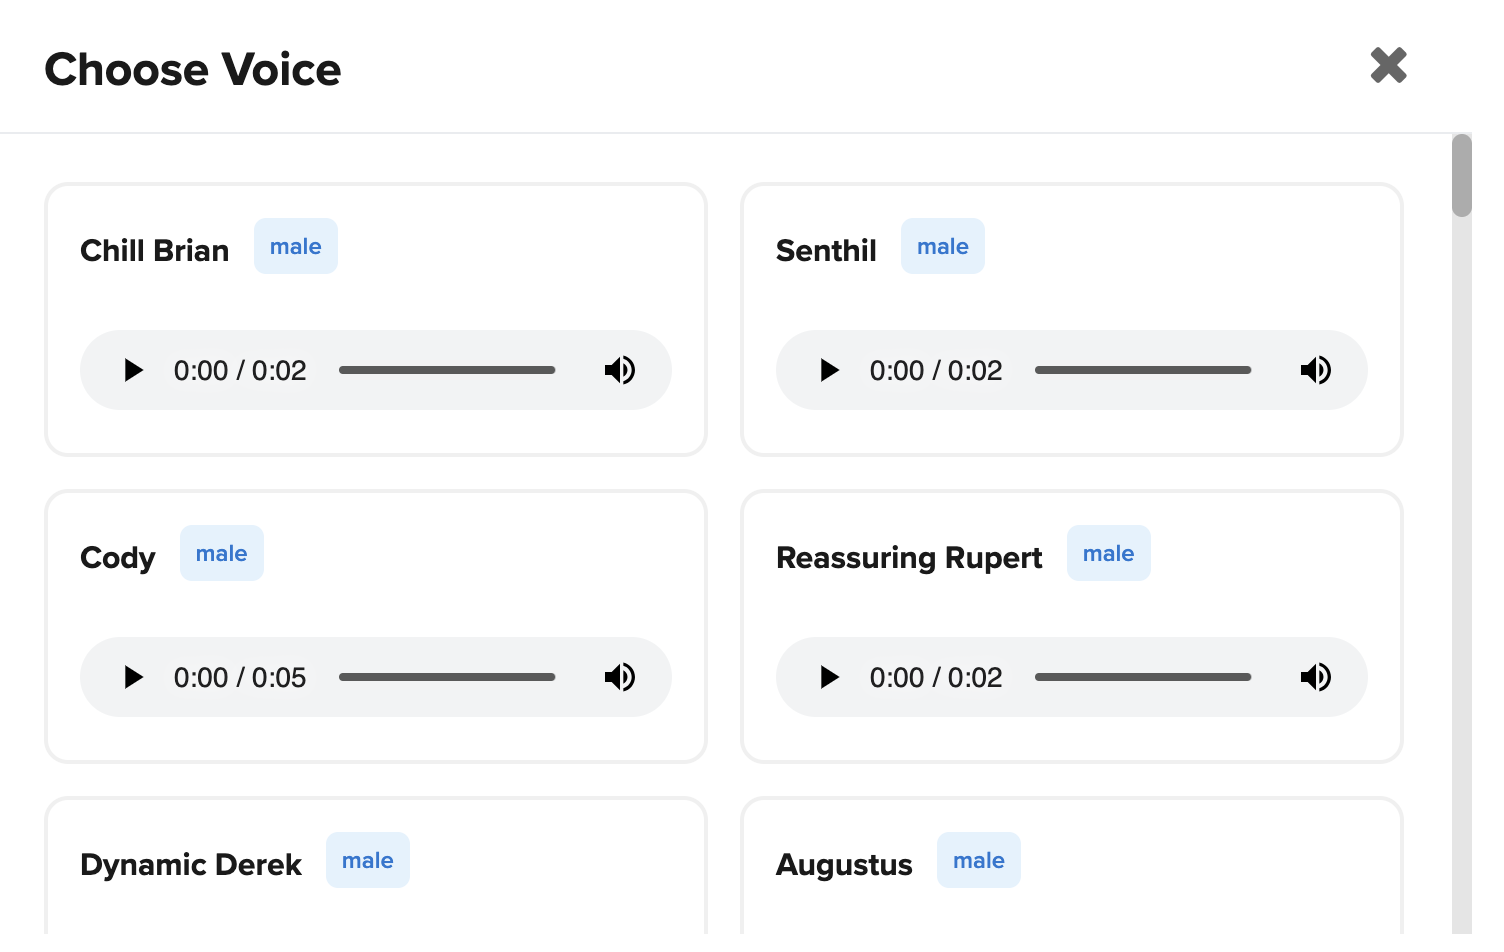
Task: Mute the Chill Brian audio player
Action: click(x=620, y=371)
